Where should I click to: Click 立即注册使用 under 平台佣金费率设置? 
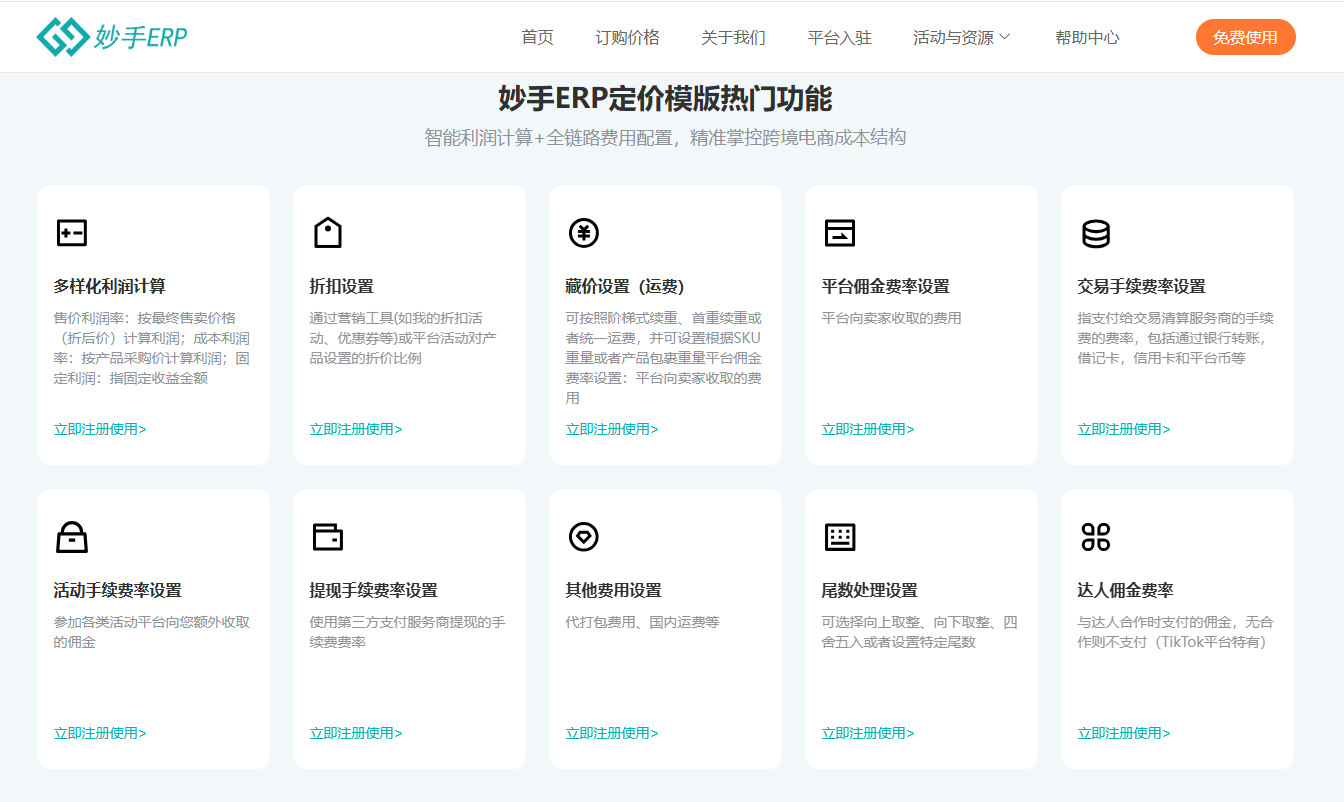(x=868, y=429)
